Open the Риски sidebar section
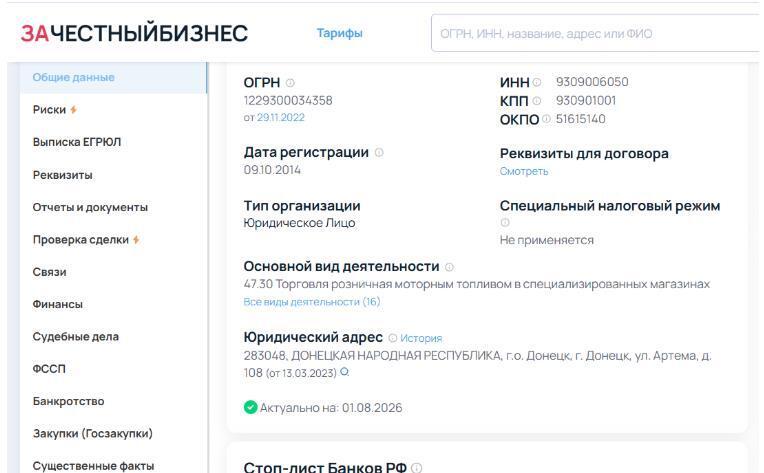Screen dimensions: 764x473 pyautogui.click(x=49, y=110)
